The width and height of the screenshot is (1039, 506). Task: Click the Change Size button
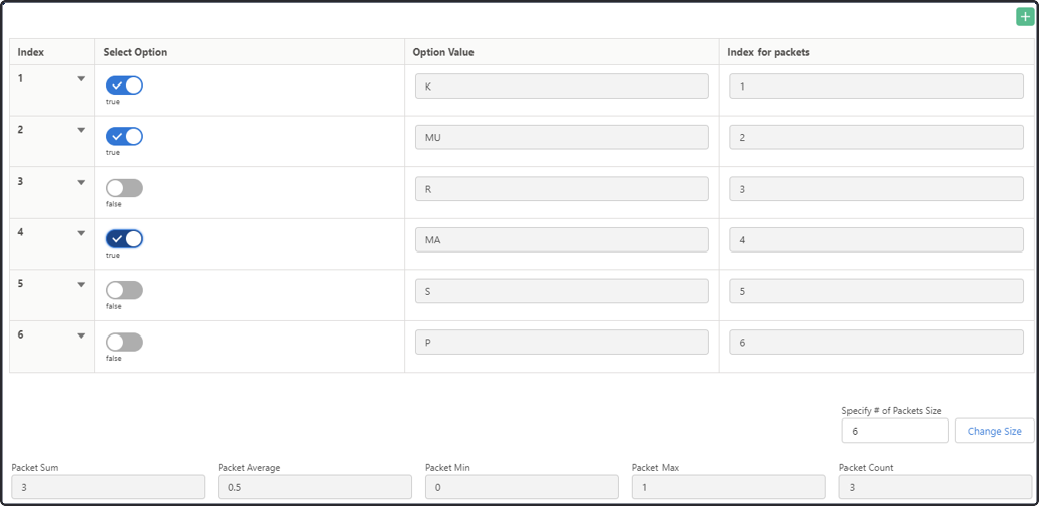pos(995,431)
